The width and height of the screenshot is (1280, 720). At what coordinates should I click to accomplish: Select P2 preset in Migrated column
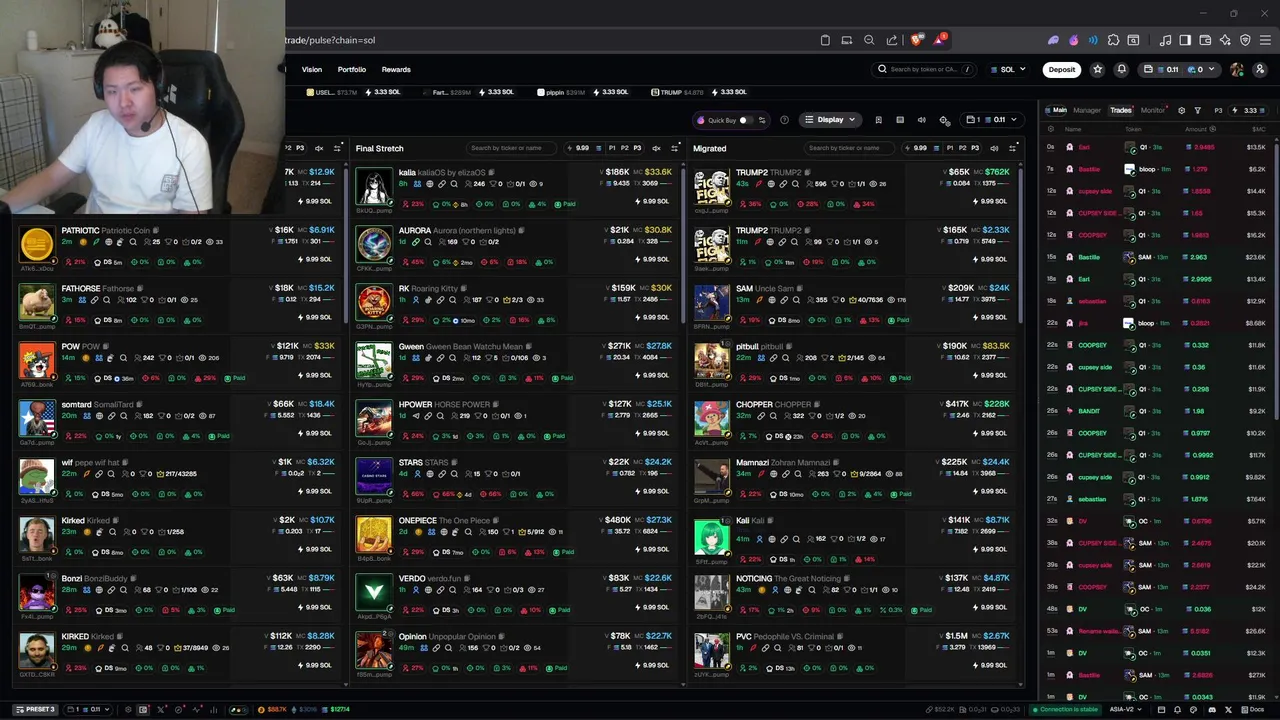(x=962, y=148)
